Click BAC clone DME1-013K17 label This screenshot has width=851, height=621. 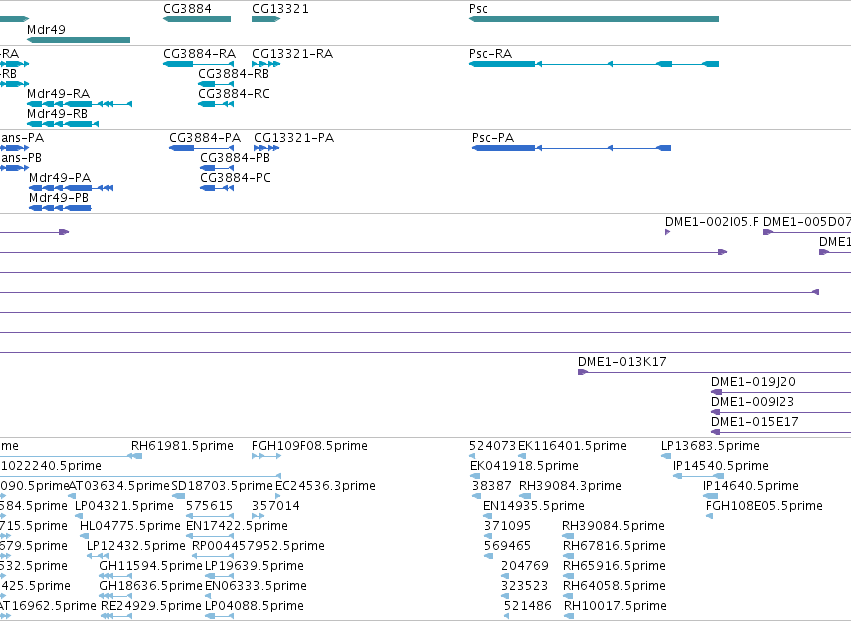pyautogui.click(x=622, y=362)
